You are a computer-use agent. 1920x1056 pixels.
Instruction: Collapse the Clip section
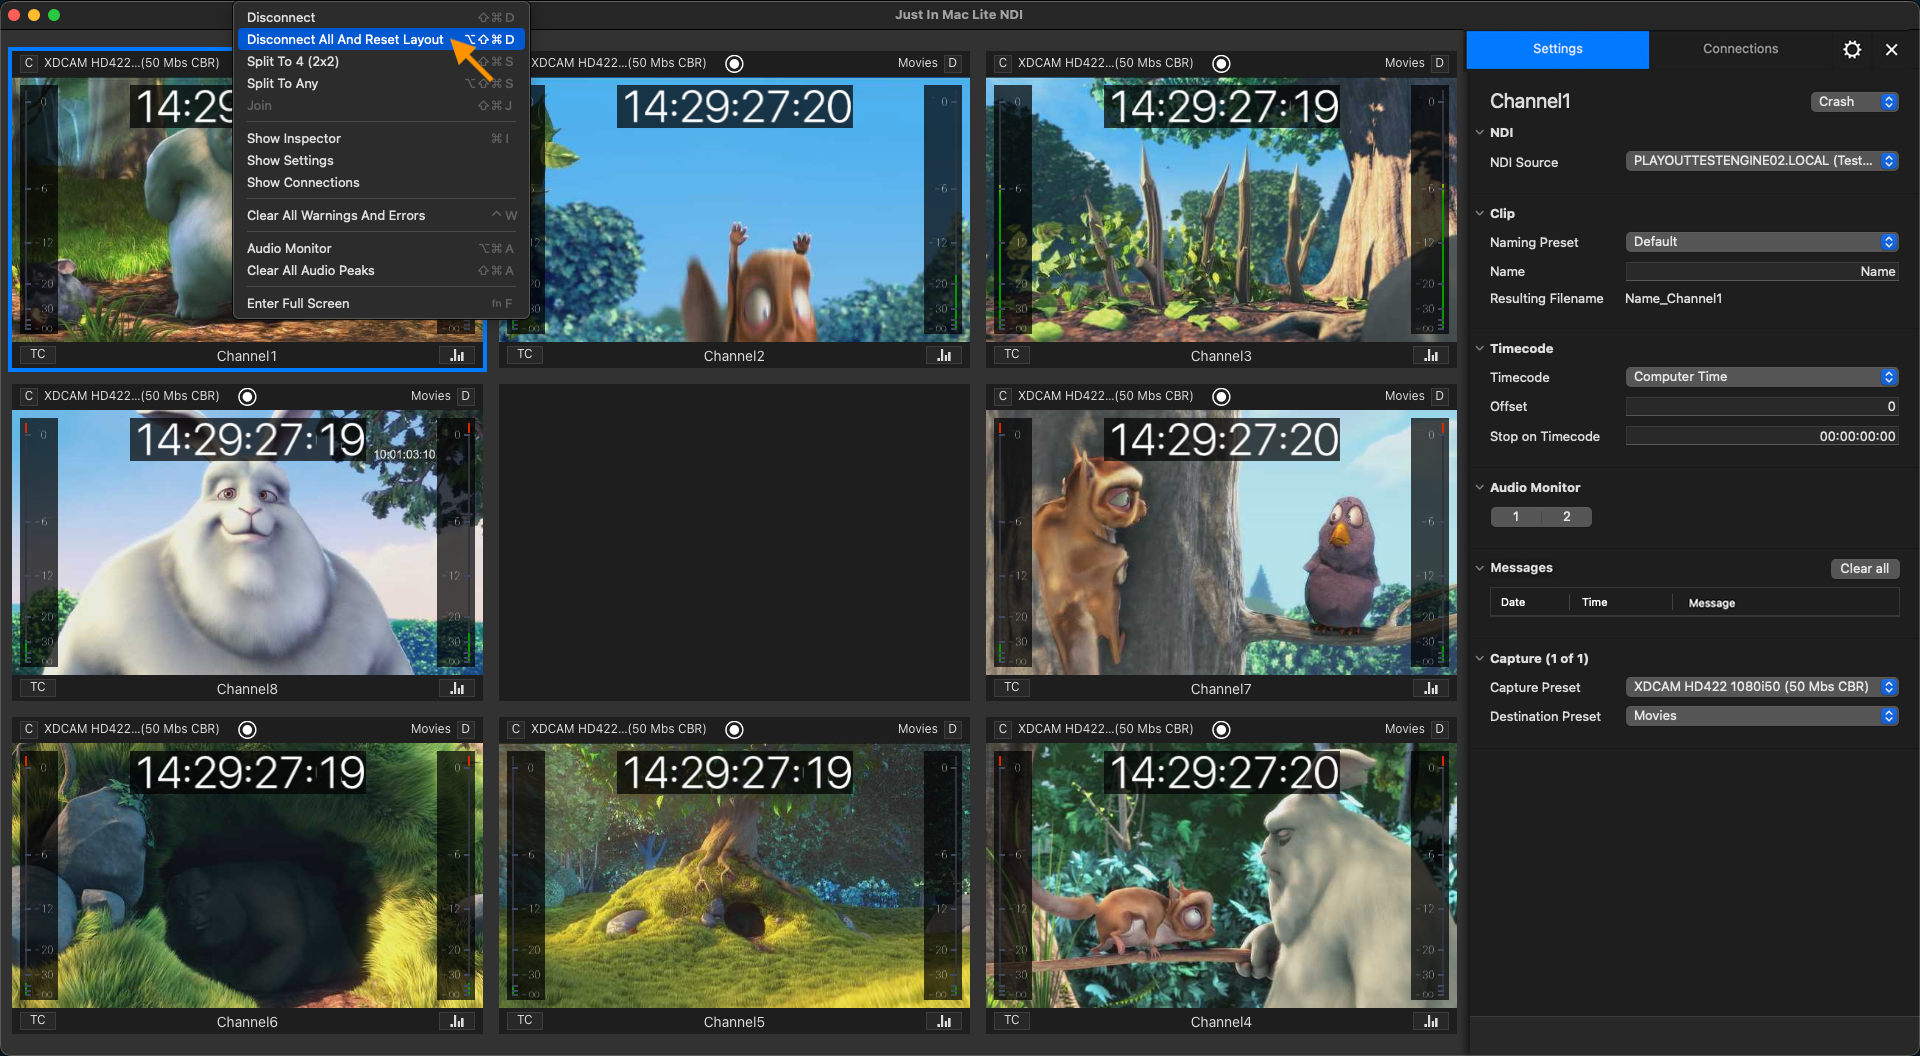point(1480,213)
